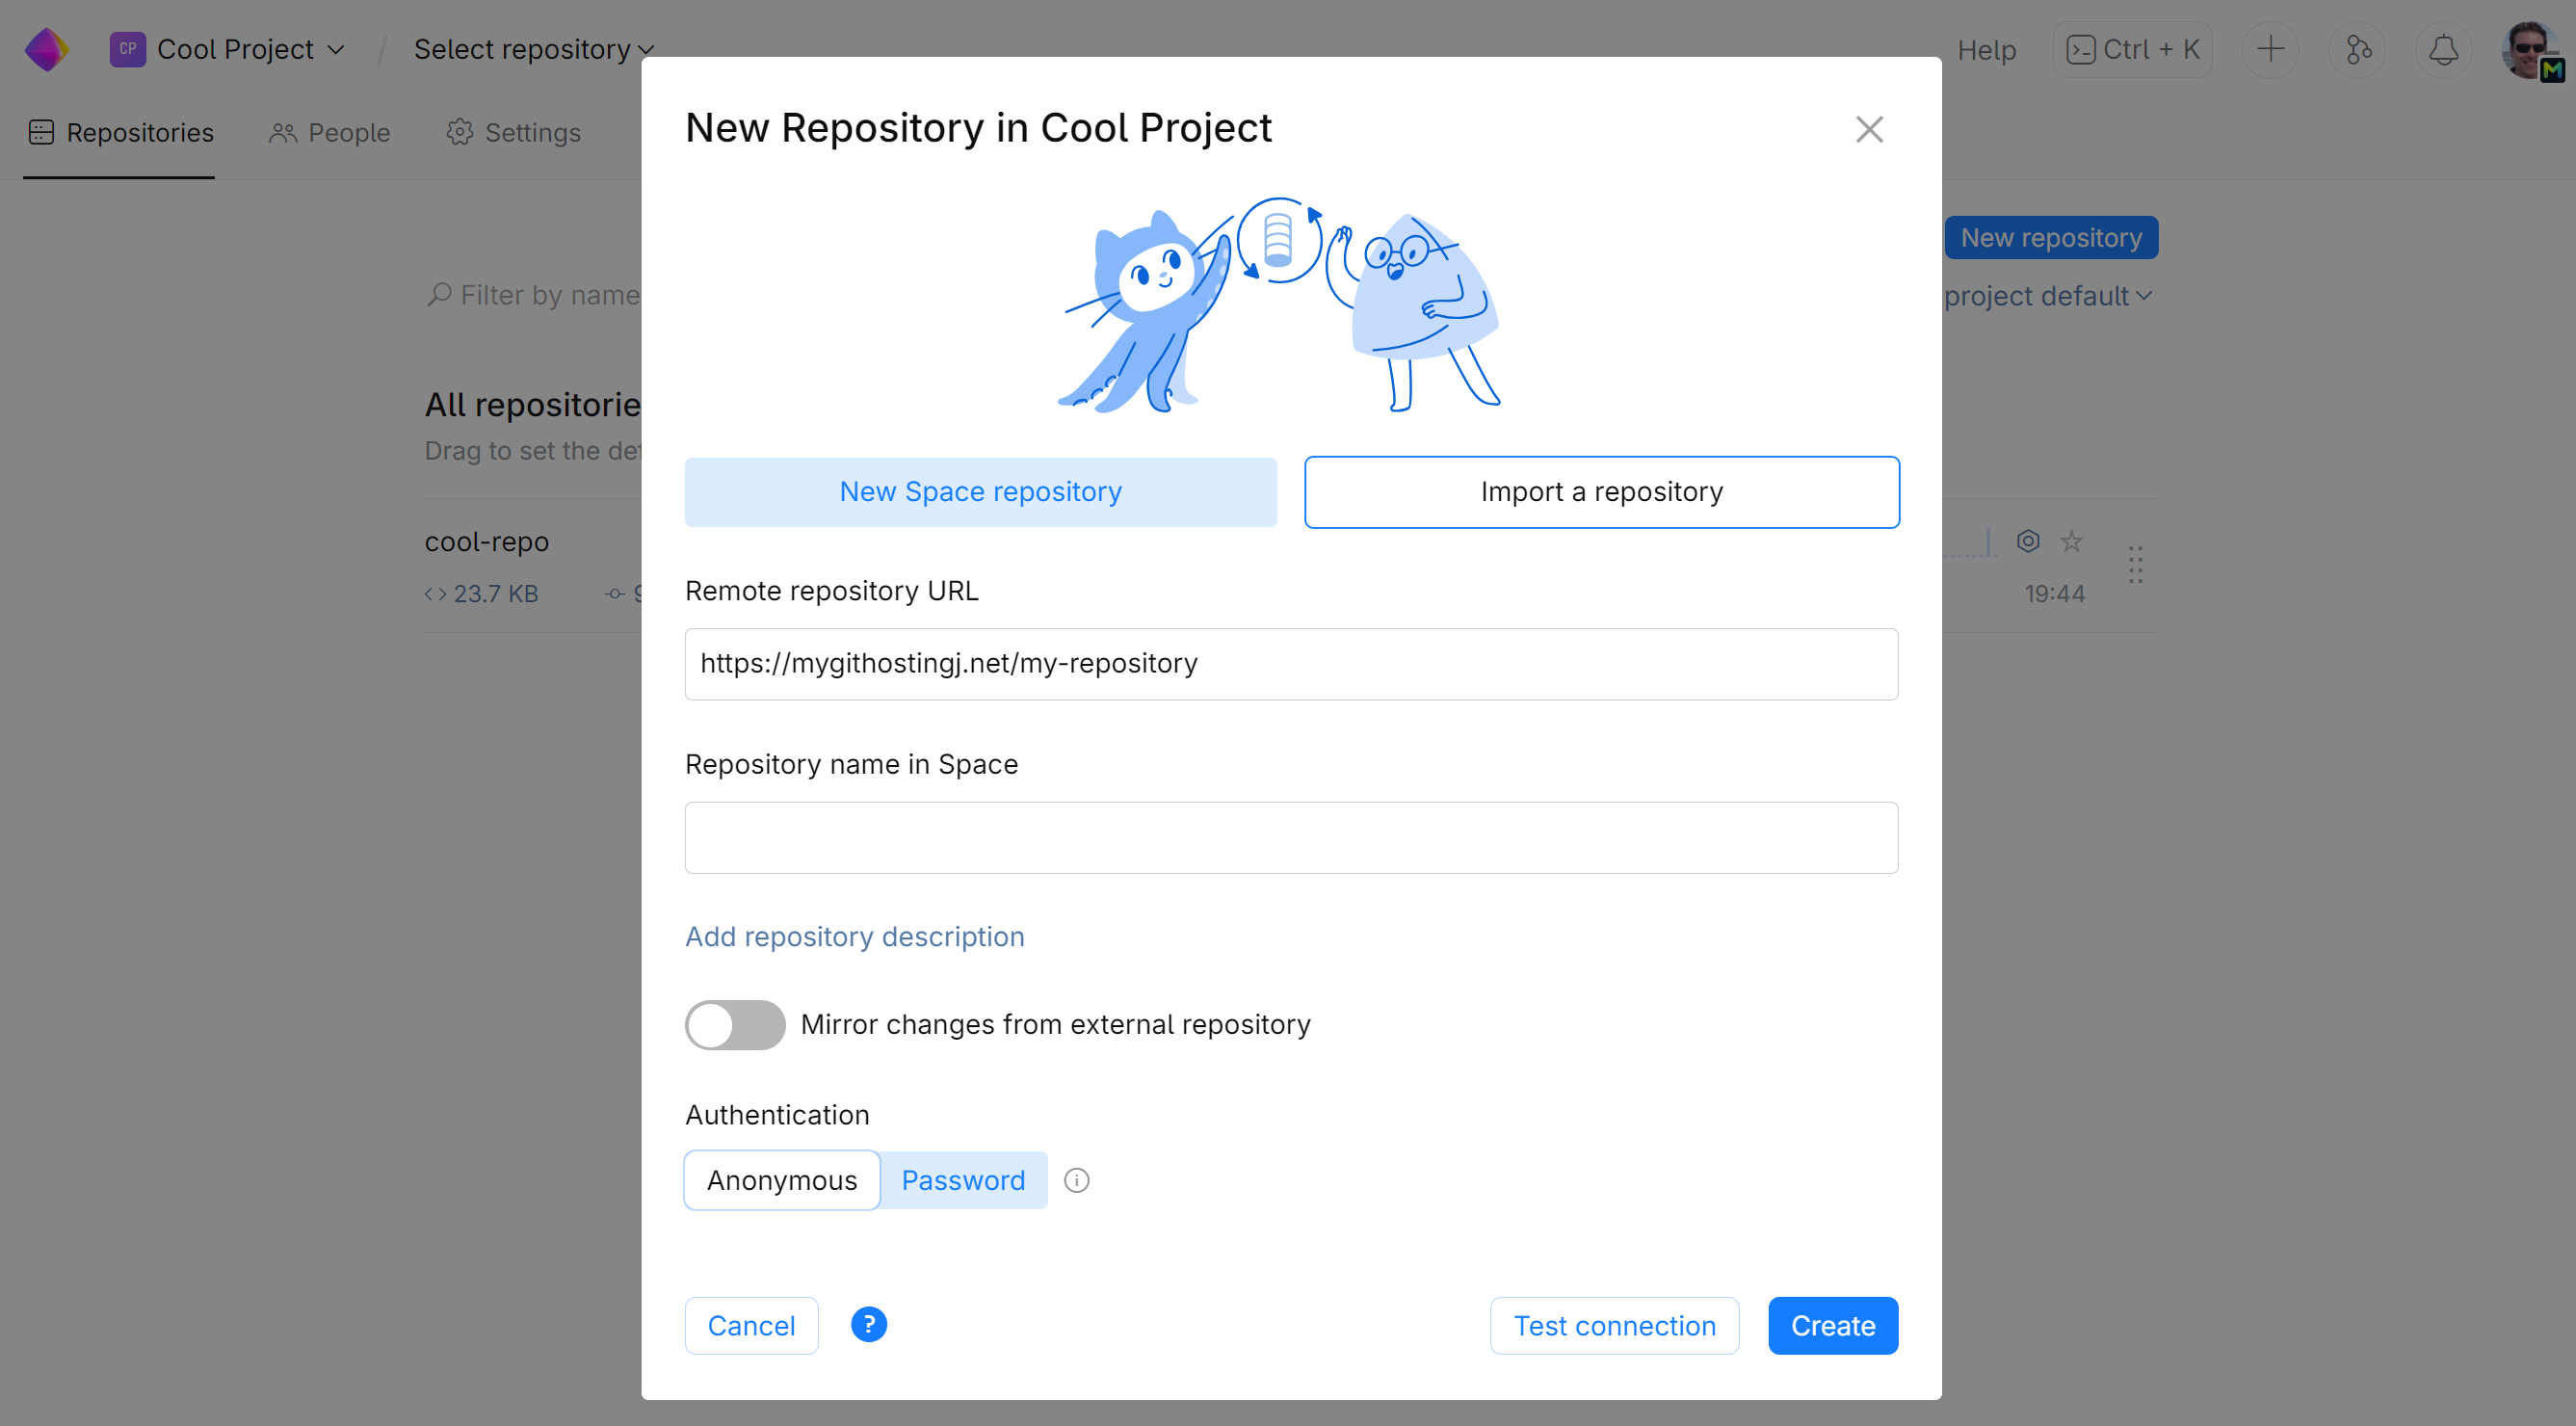
Task: Click the packages hexagon icon next to cool-repo
Action: coord(2028,541)
